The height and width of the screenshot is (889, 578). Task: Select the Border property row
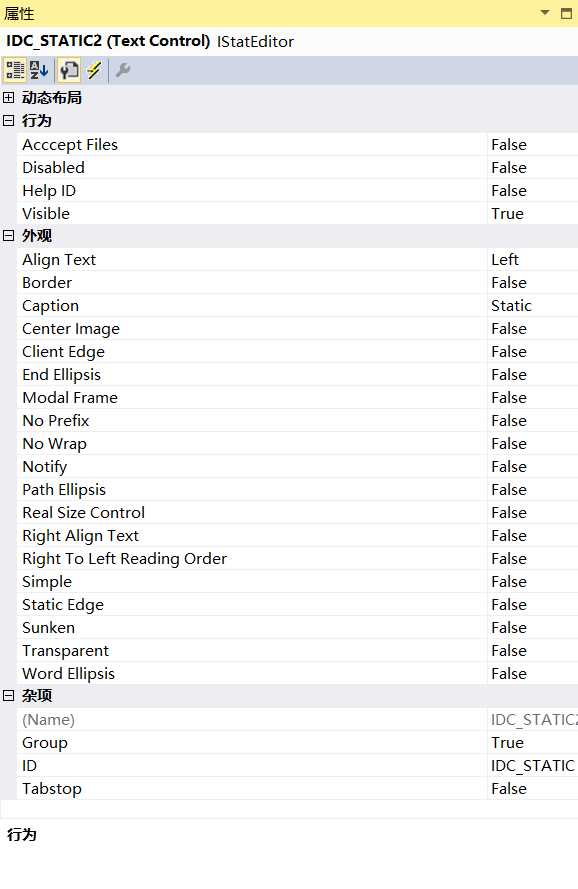coord(297,283)
